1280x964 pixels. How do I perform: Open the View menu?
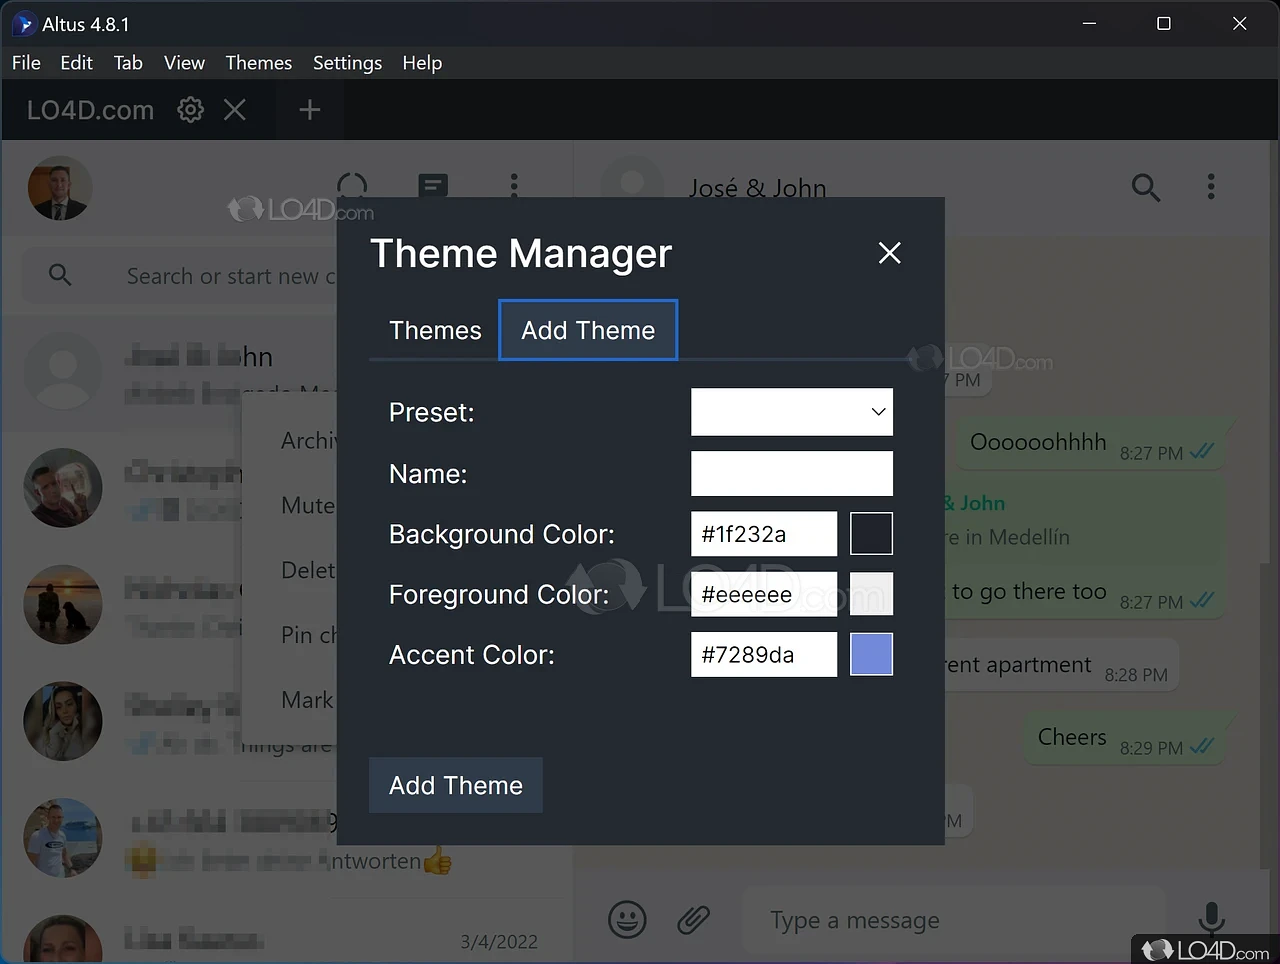click(x=184, y=63)
